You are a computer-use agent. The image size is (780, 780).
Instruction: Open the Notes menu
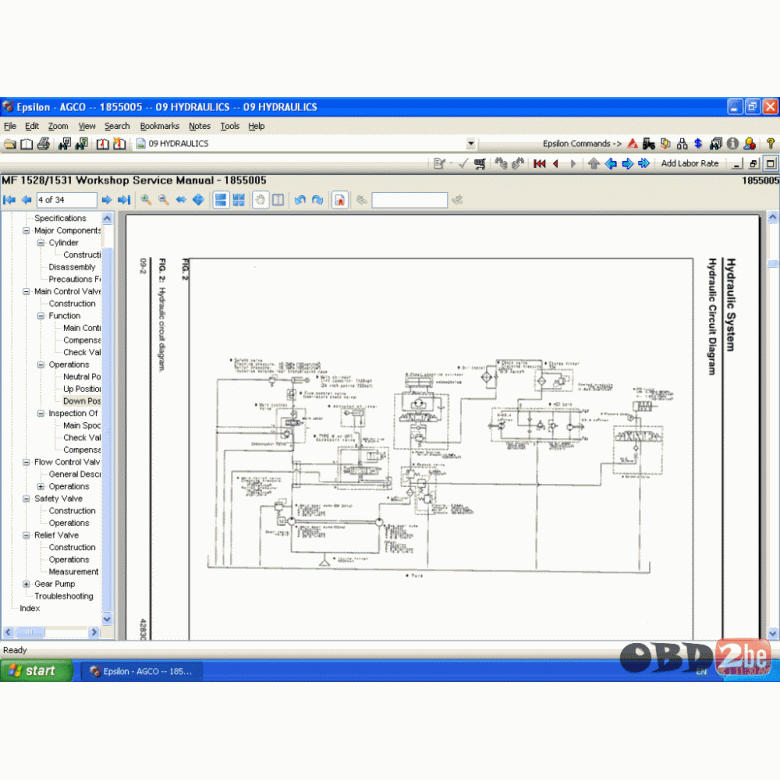point(199,126)
